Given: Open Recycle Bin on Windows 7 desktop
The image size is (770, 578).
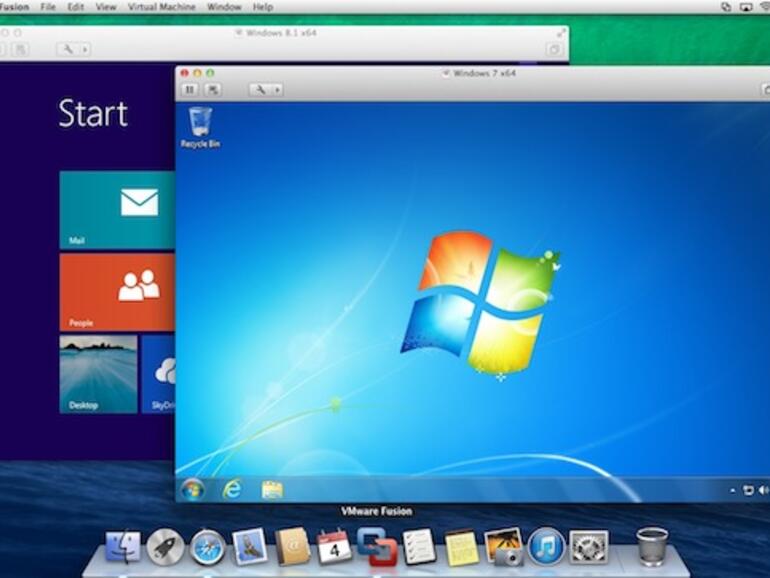Looking at the screenshot, I should point(200,128).
